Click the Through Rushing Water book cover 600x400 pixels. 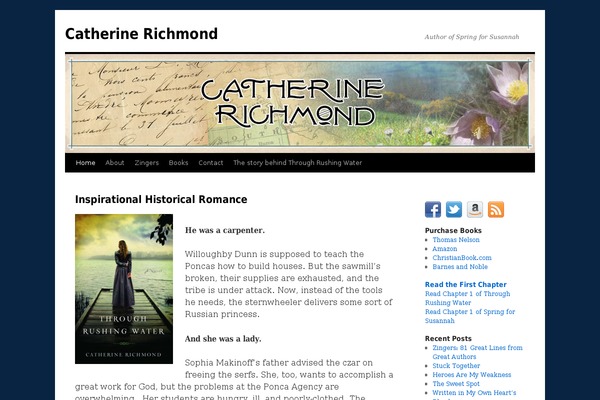click(x=124, y=289)
